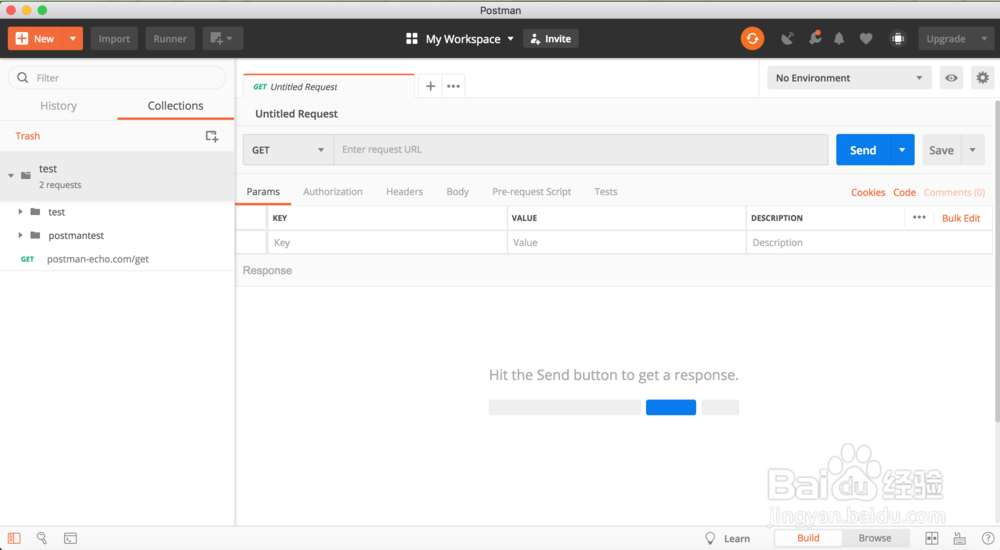Open the notifications bell icon
This screenshot has width=1000, height=550.
[839, 39]
